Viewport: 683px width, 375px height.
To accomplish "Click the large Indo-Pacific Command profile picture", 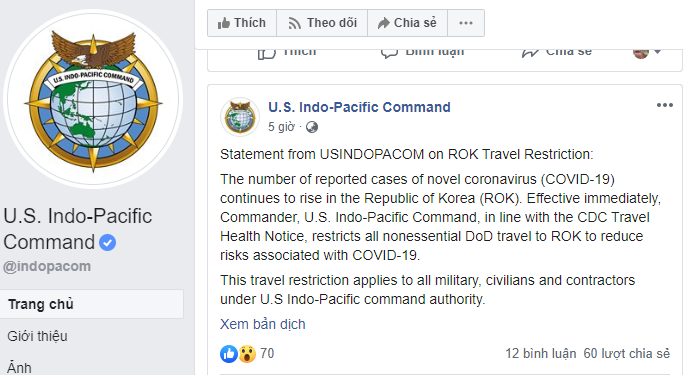I will 93,99.
